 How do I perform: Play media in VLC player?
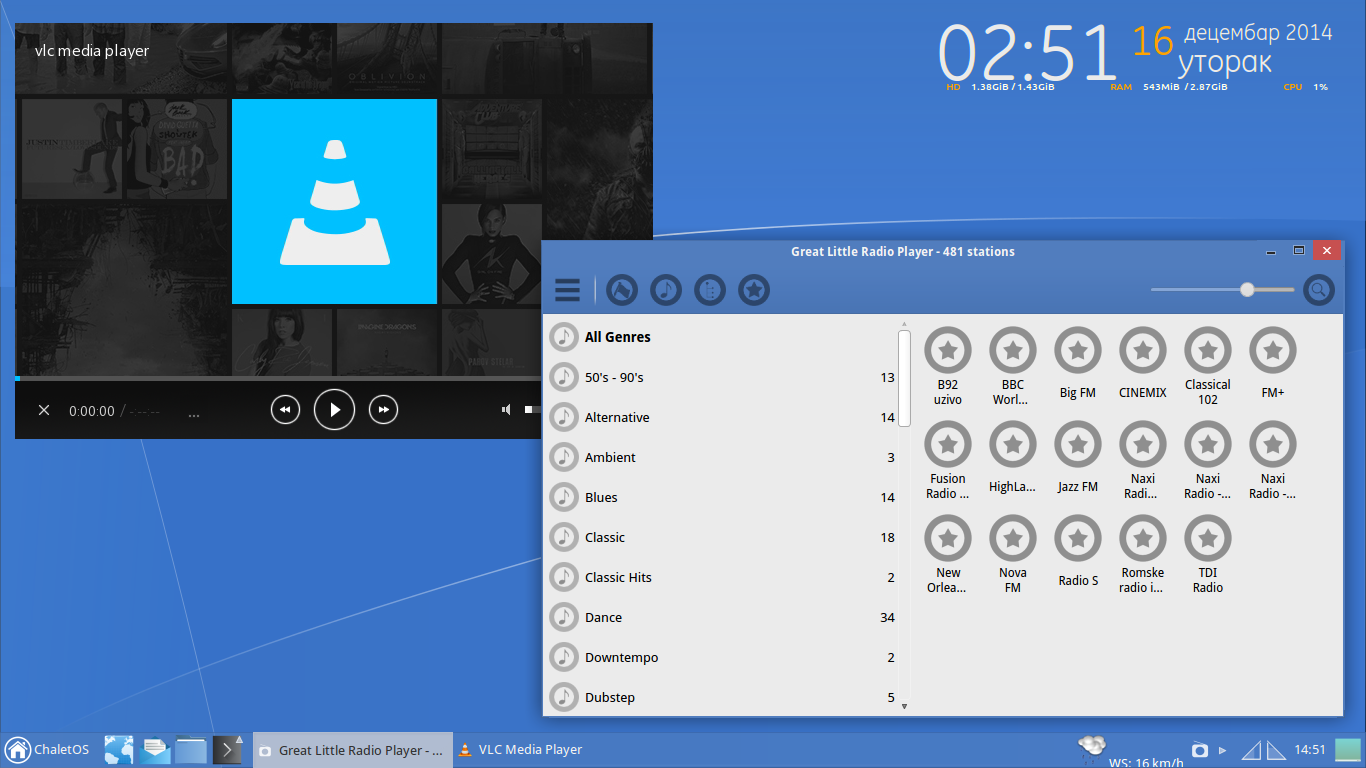click(335, 410)
